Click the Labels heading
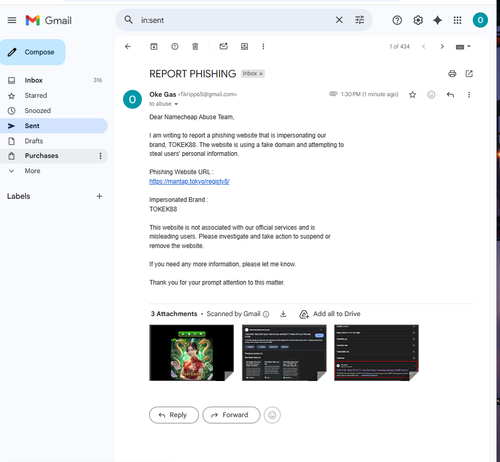500x462 pixels. (x=19, y=196)
